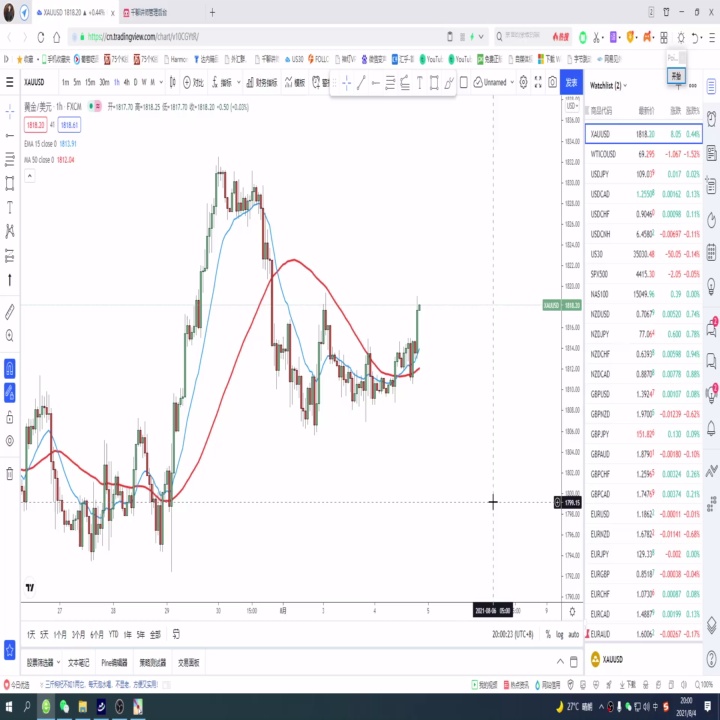Select the D daily timeframe
The width and height of the screenshot is (720, 720).
135,82
